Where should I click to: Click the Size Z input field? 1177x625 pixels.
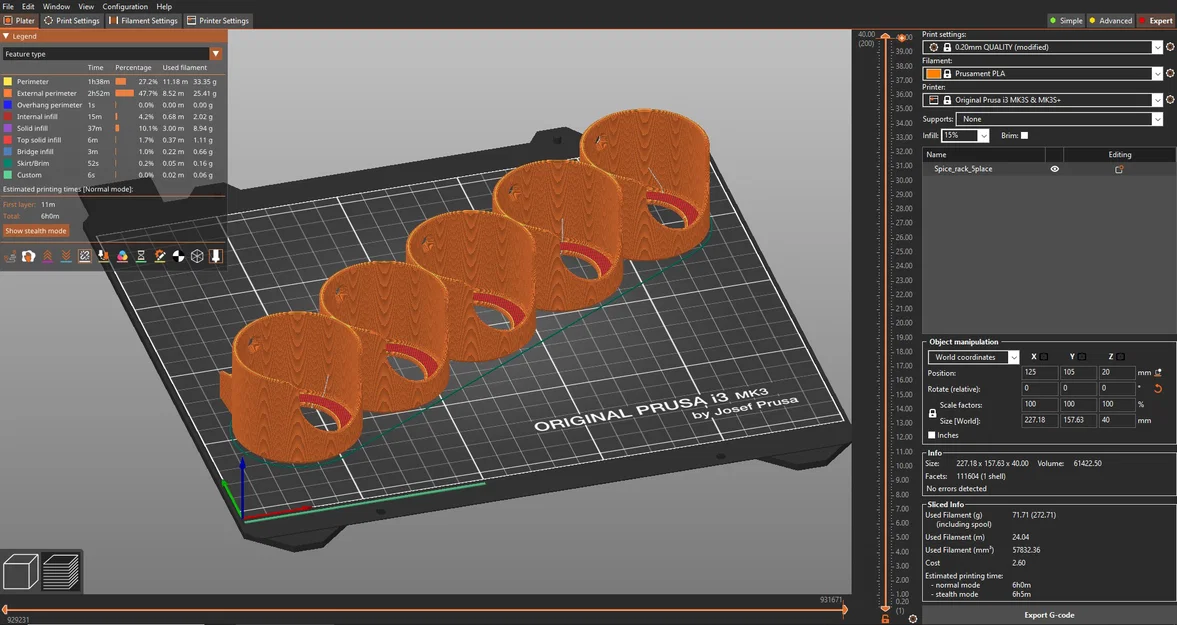(x=1115, y=420)
